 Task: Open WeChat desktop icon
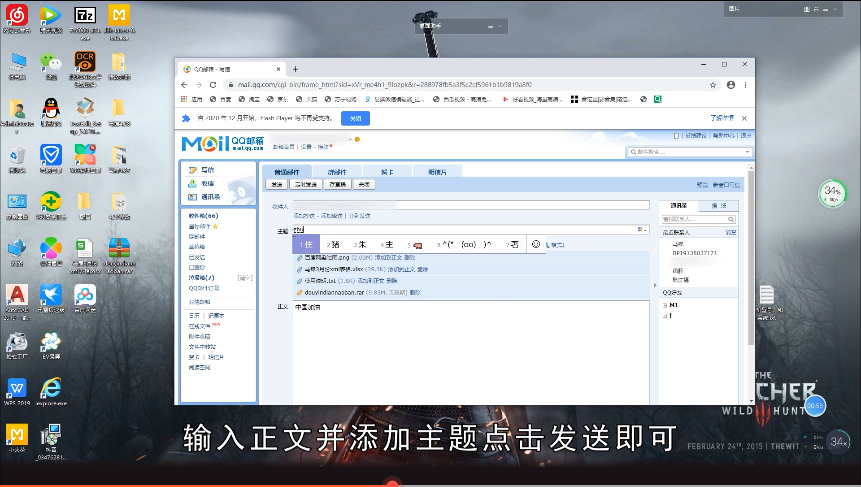click(x=51, y=62)
